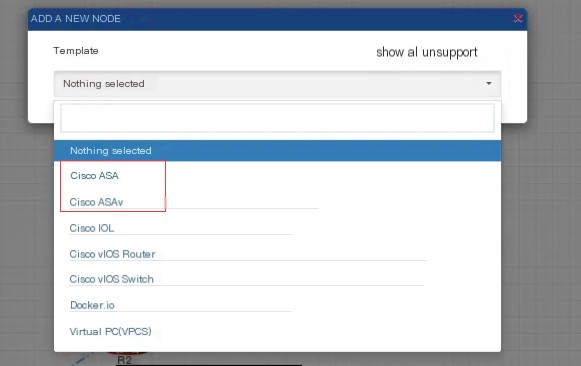581x366 pixels.
Task: Choose Virtual PC(VPCS) template
Action: tap(110, 331)
